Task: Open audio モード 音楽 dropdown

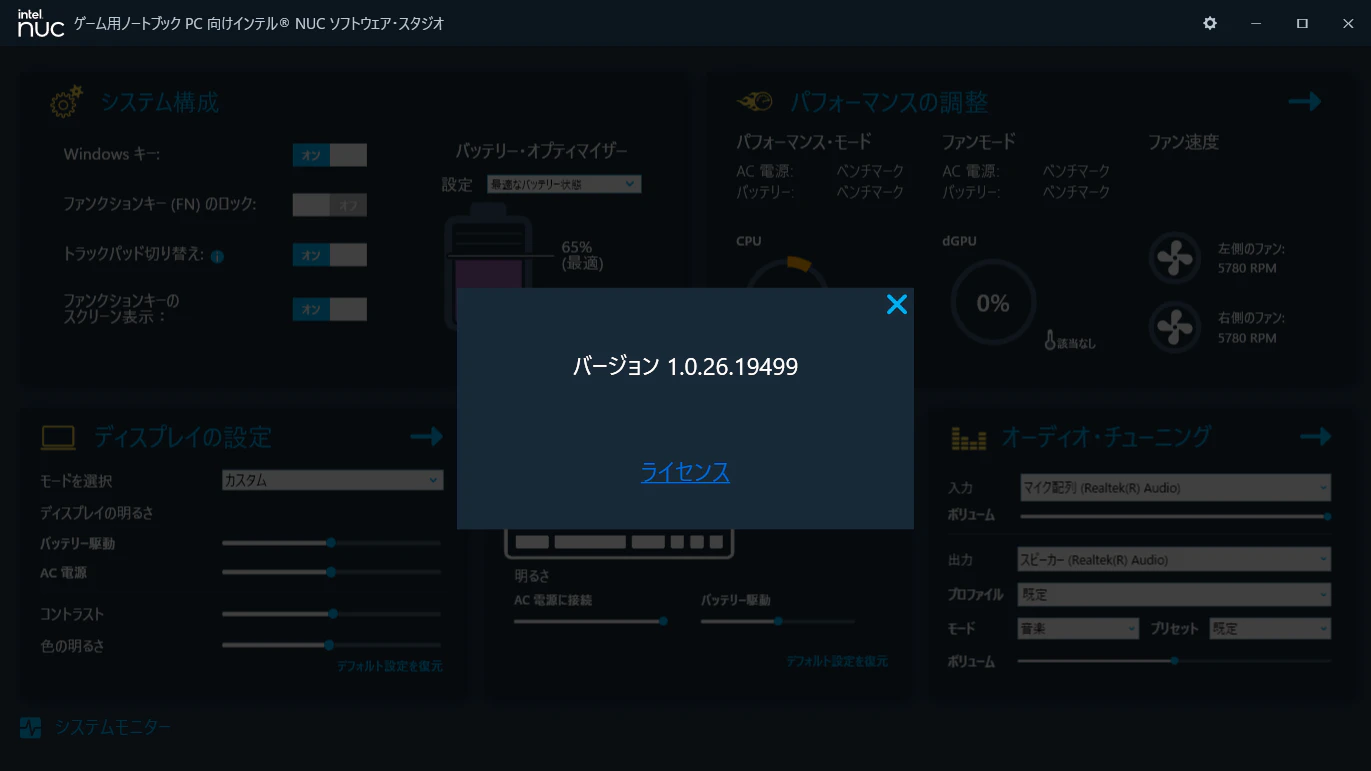Action: [1079, 629]
